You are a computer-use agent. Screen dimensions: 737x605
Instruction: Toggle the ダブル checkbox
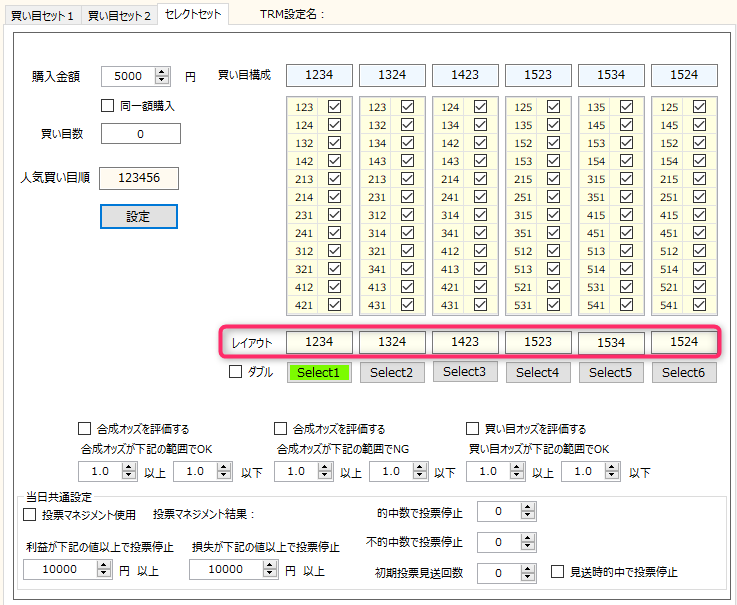pyautogui.click(x=236, y=372)
